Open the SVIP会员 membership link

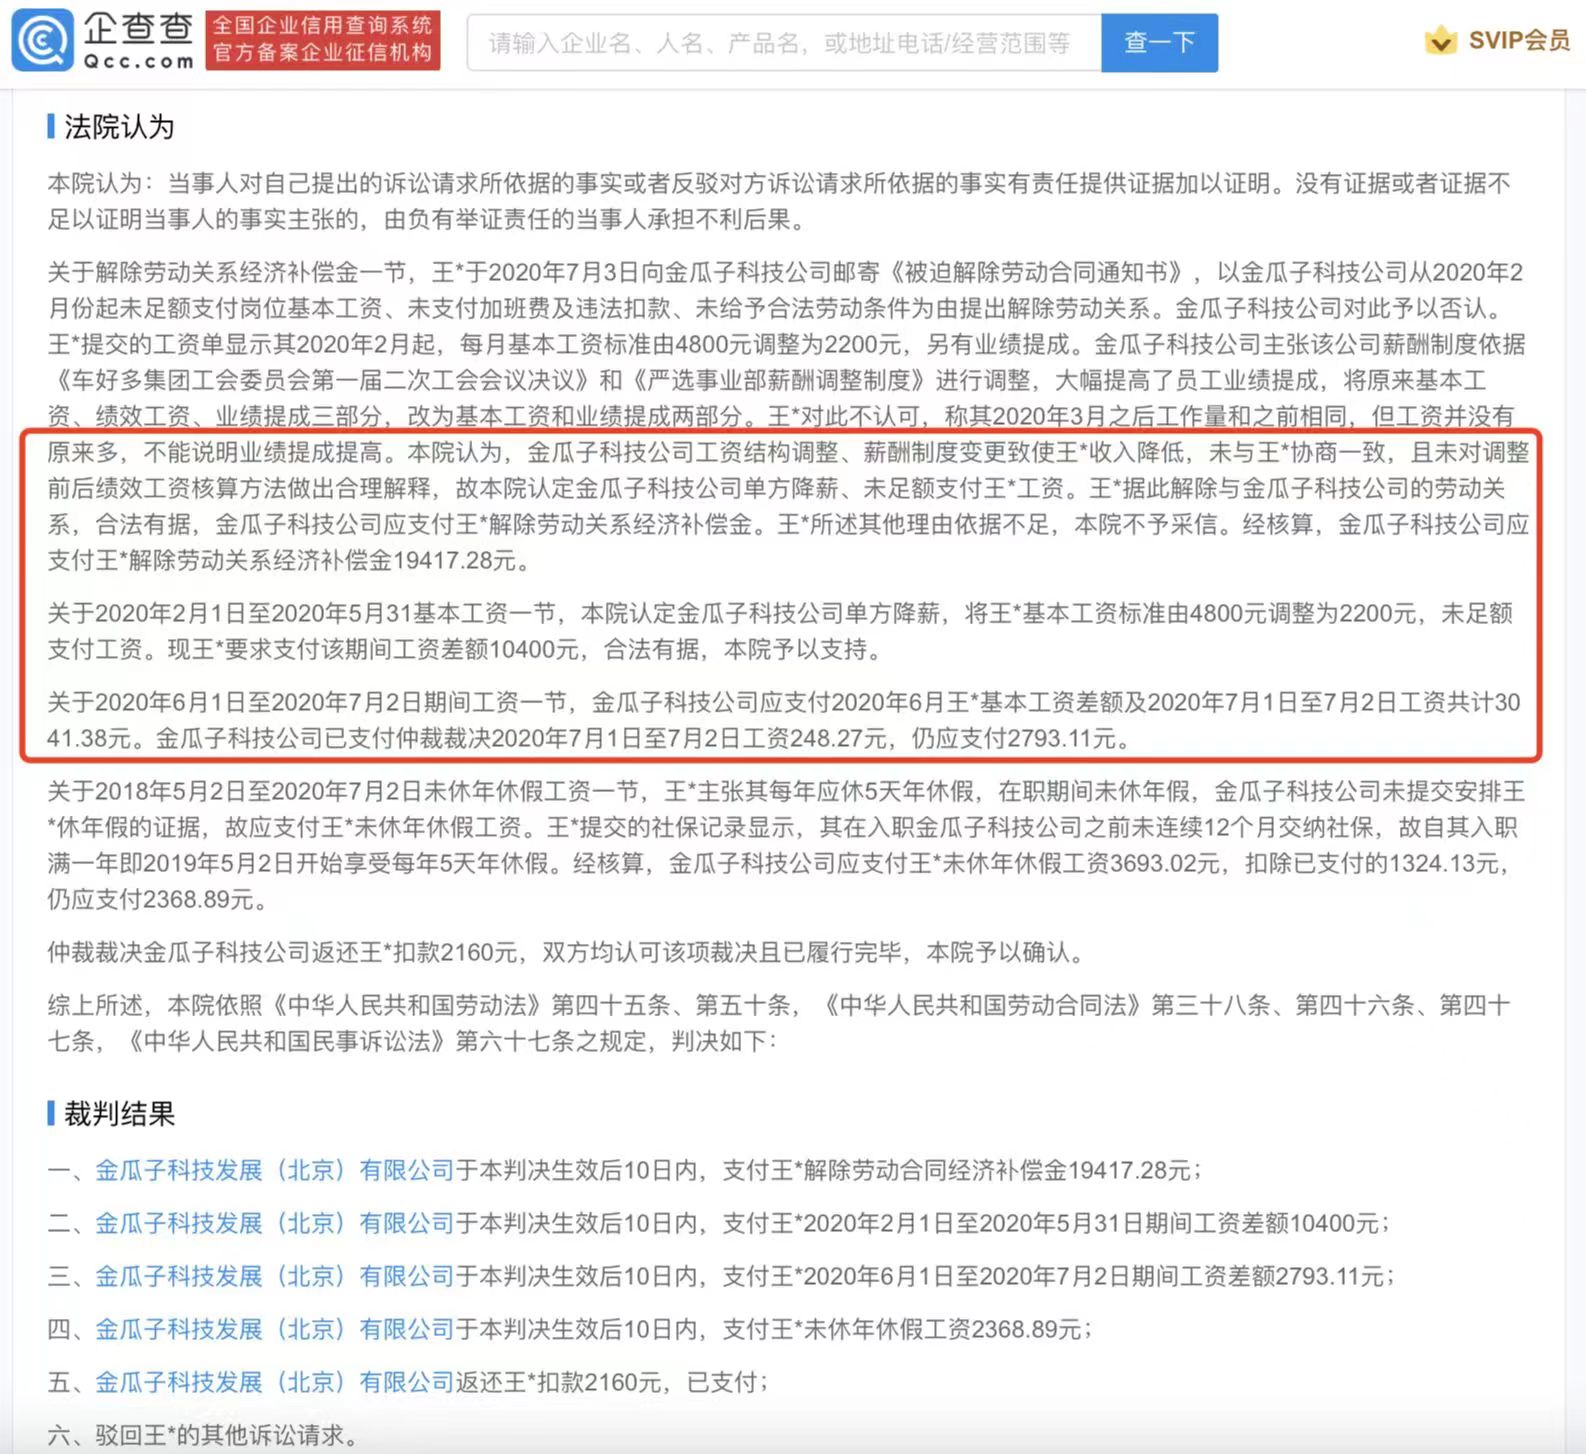1518,41
